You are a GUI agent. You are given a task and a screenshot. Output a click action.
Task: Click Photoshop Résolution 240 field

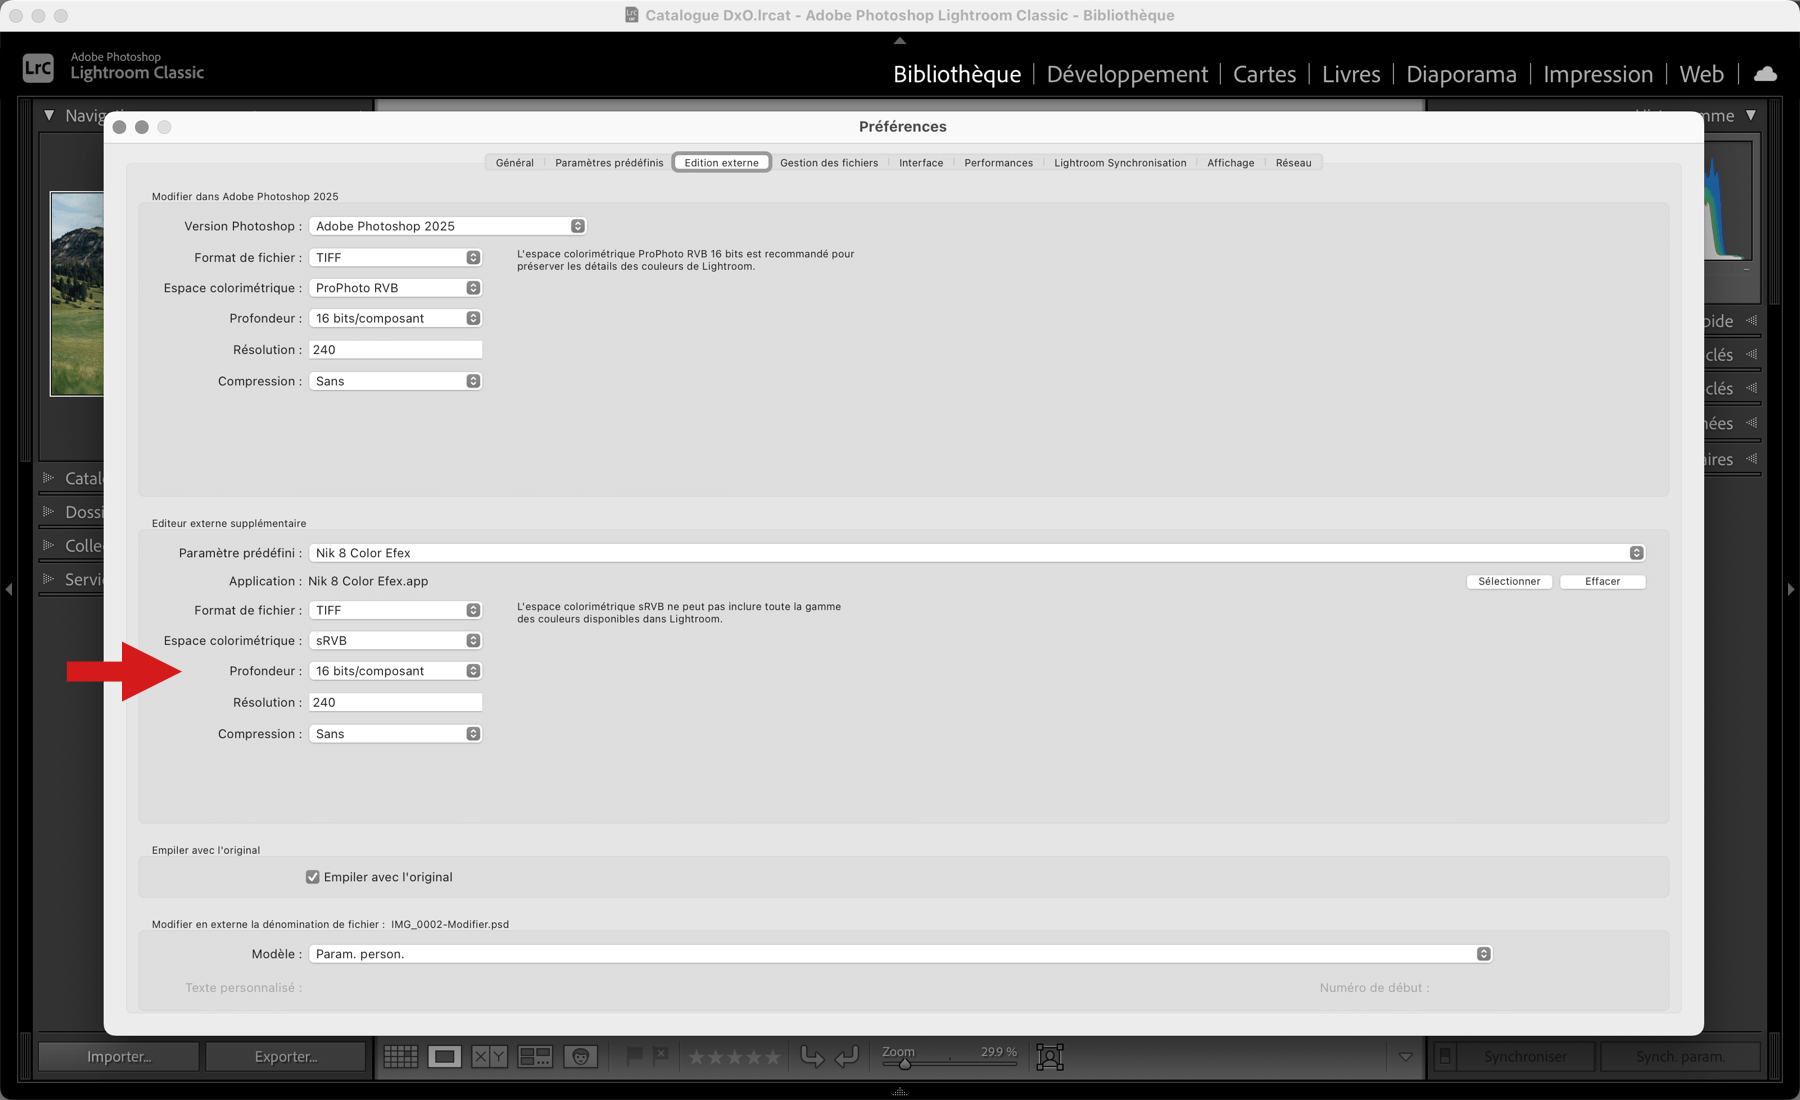click(395, 349)
